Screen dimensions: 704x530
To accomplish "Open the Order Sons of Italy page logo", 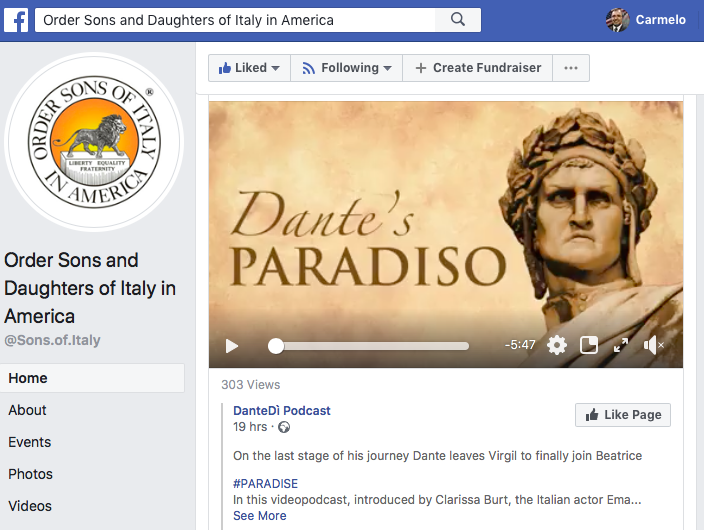I will 94,142.
